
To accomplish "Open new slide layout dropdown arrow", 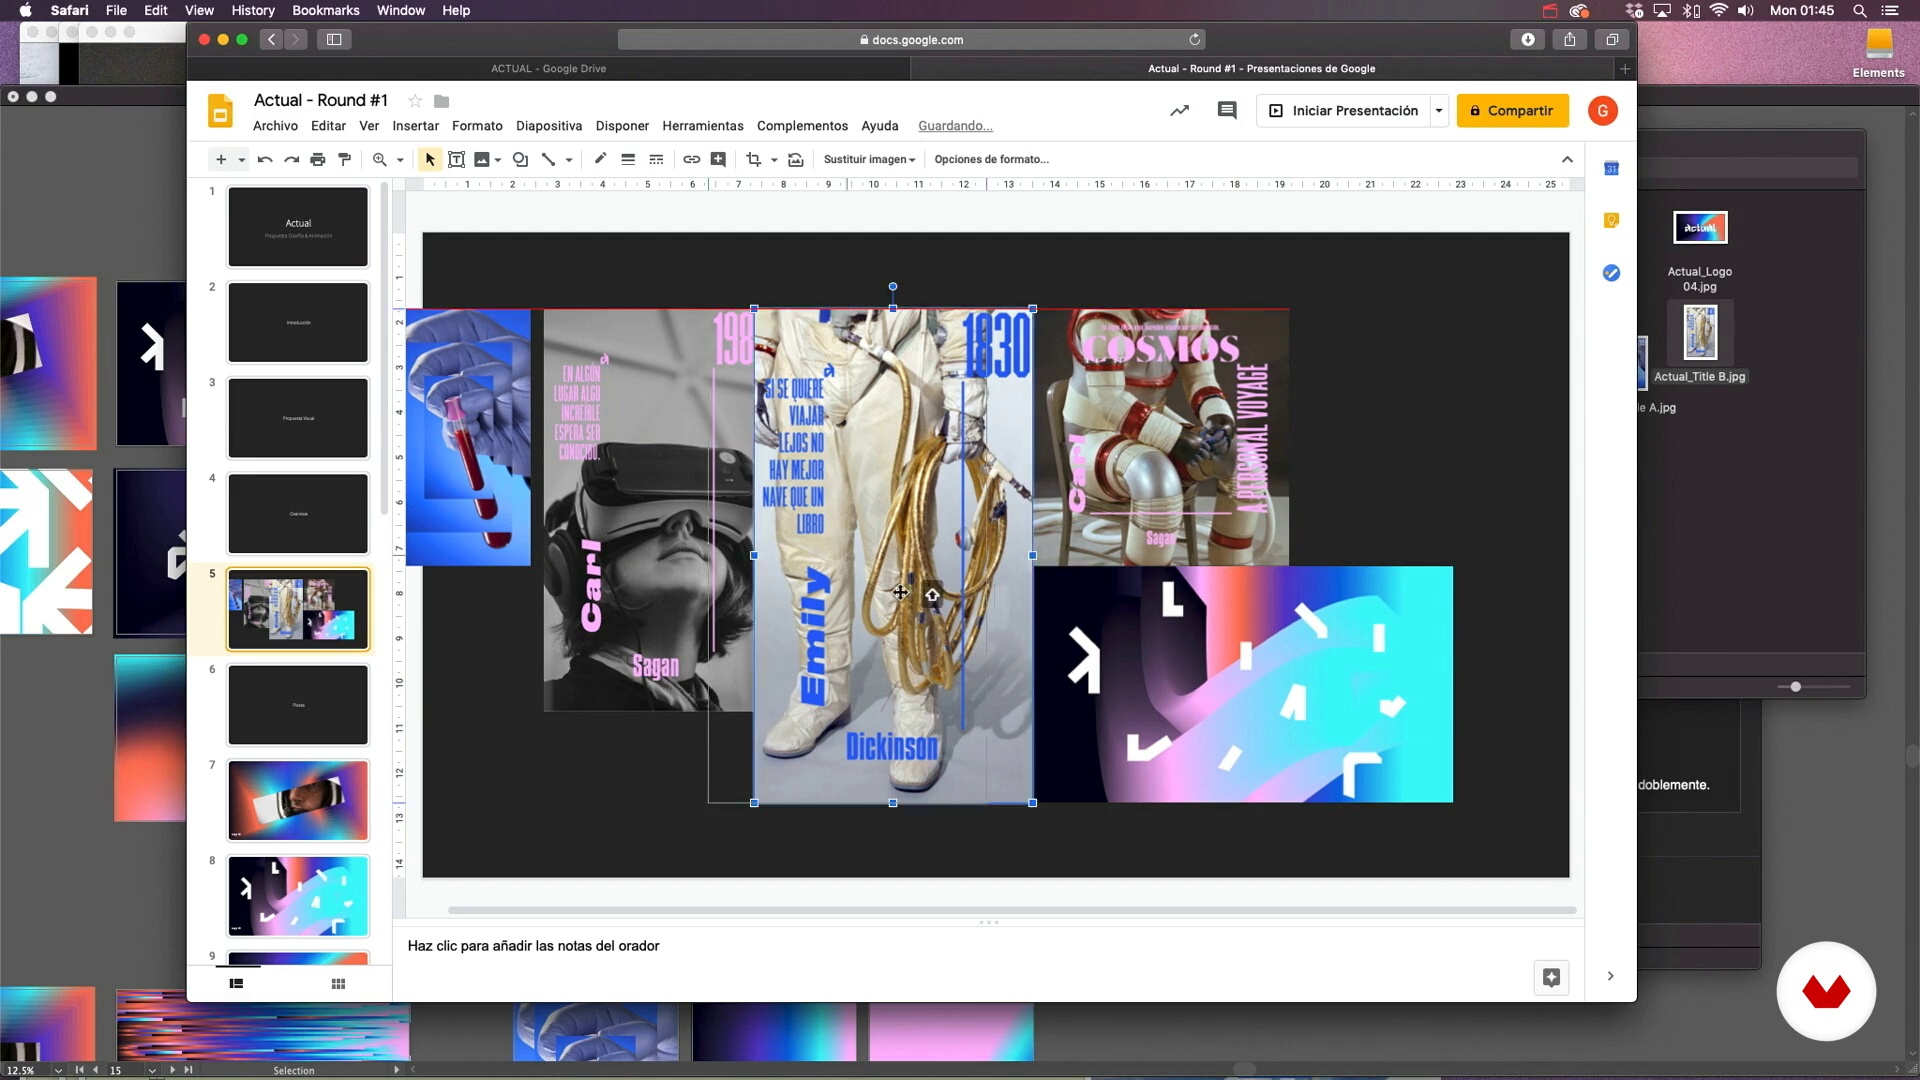I will tap(241, 160).
